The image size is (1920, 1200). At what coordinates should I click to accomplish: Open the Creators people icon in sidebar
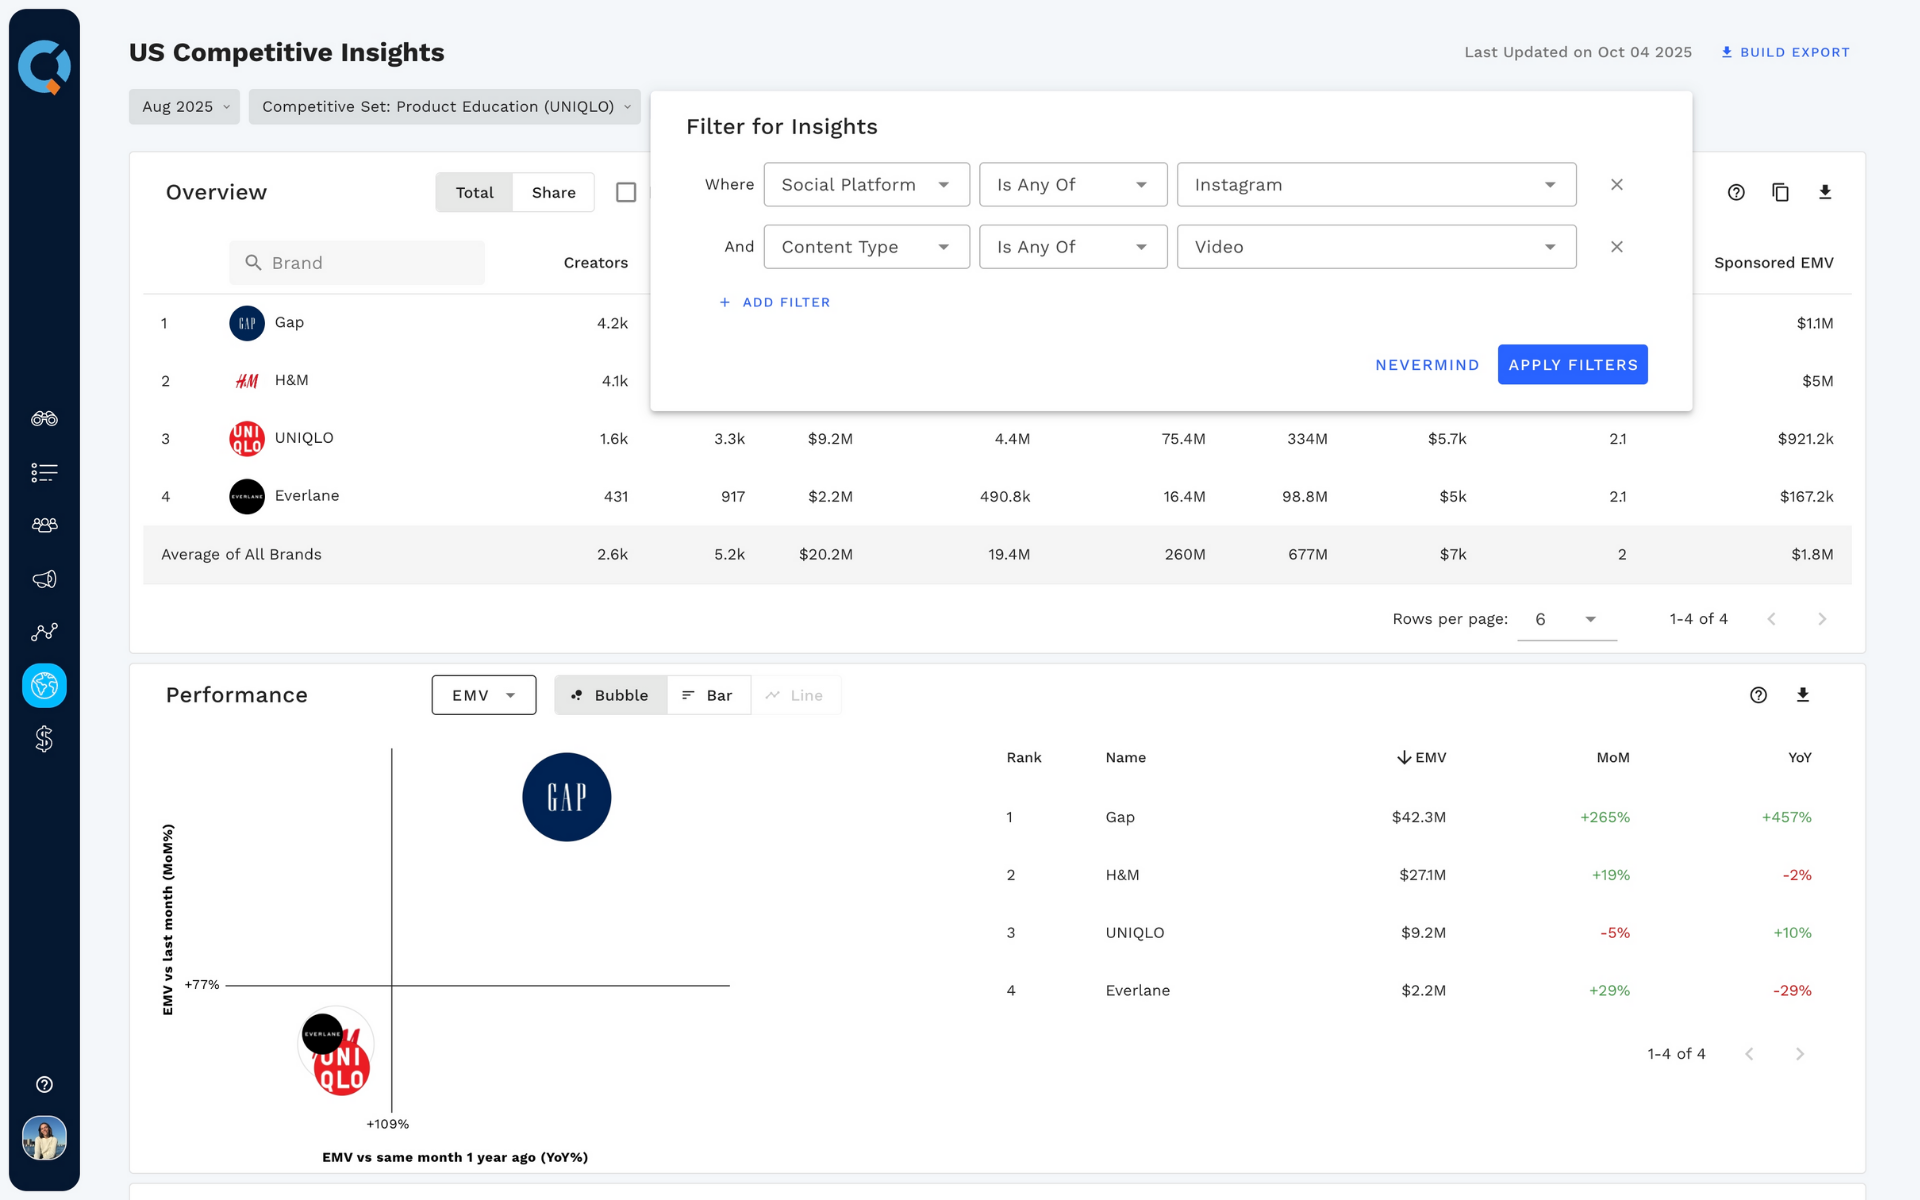[44, 525]
